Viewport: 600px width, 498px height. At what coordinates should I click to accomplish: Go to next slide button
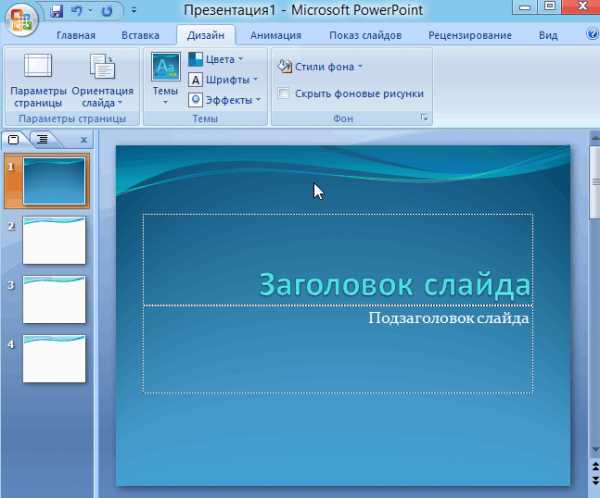coord(595,480)
